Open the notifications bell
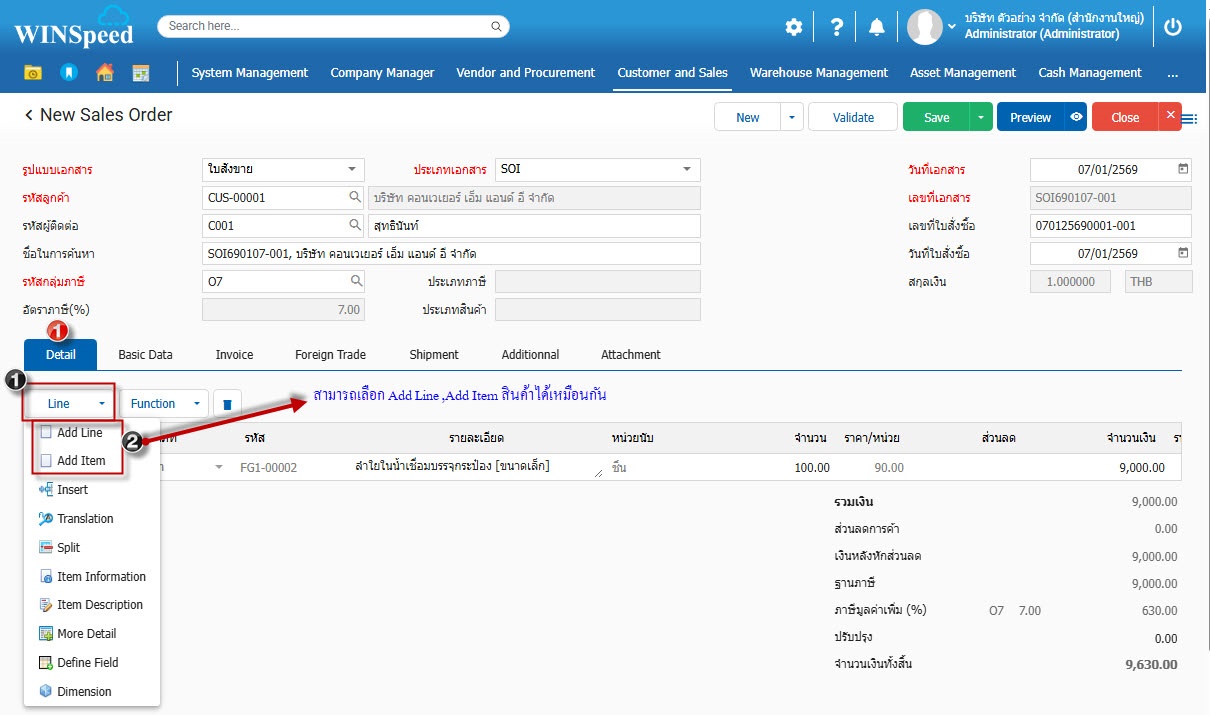This screenshot has height=715, width=1210. pyautogui.click(x=877, y=27)
